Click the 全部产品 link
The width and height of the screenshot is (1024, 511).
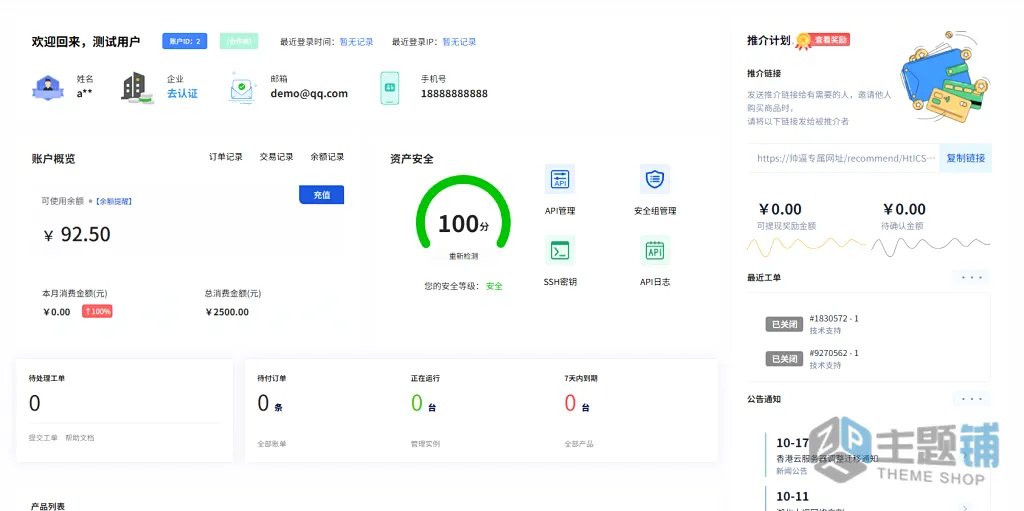[579, 444]
